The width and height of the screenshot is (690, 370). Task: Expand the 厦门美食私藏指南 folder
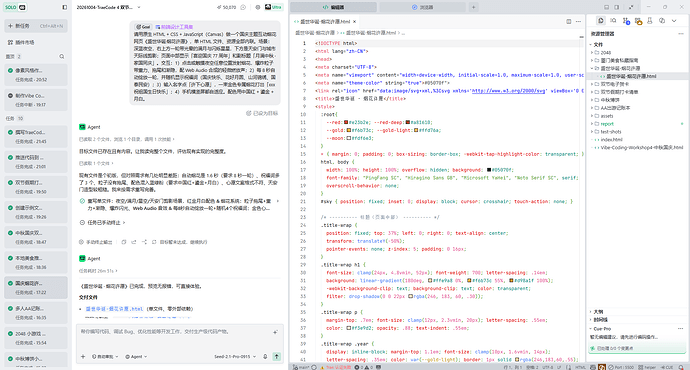[x=637, y=60]
